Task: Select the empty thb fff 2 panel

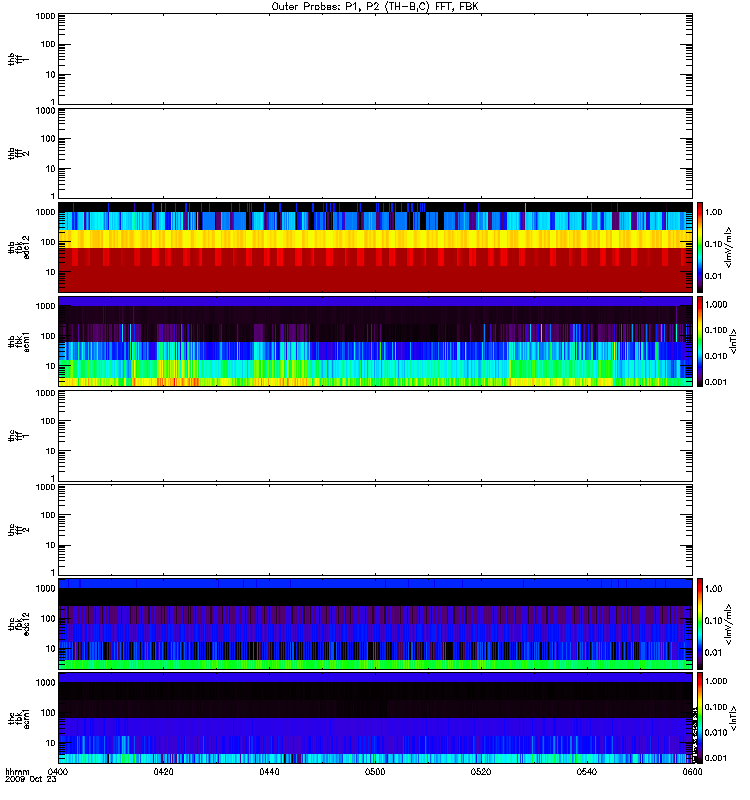Action: coord(375,153)
